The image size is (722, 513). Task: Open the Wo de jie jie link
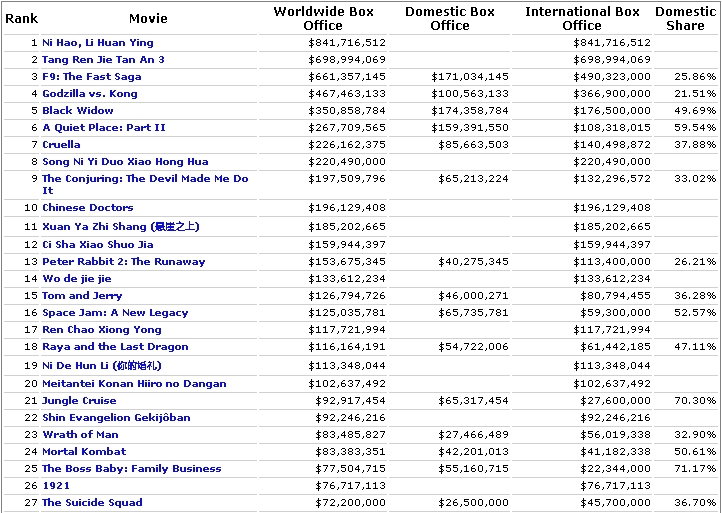(x=76, y=279)
